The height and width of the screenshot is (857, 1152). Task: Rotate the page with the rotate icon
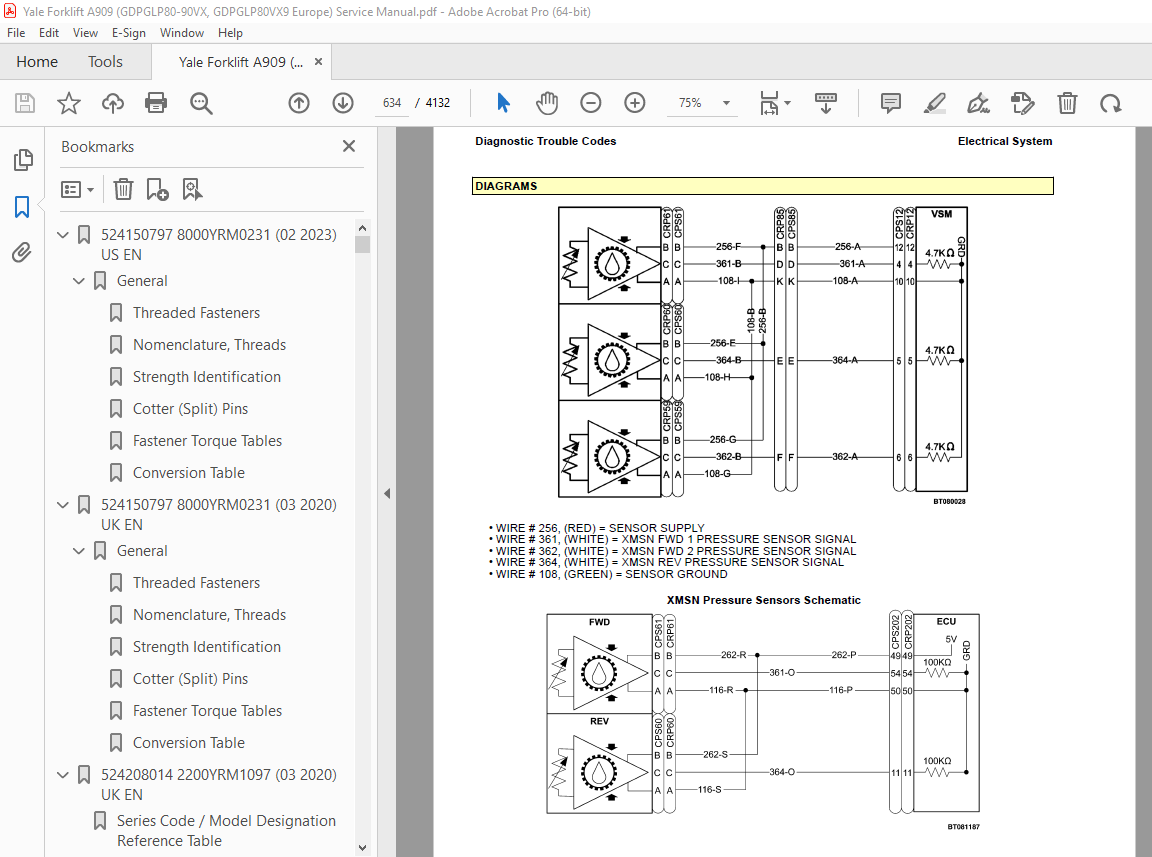point(1111,103)
